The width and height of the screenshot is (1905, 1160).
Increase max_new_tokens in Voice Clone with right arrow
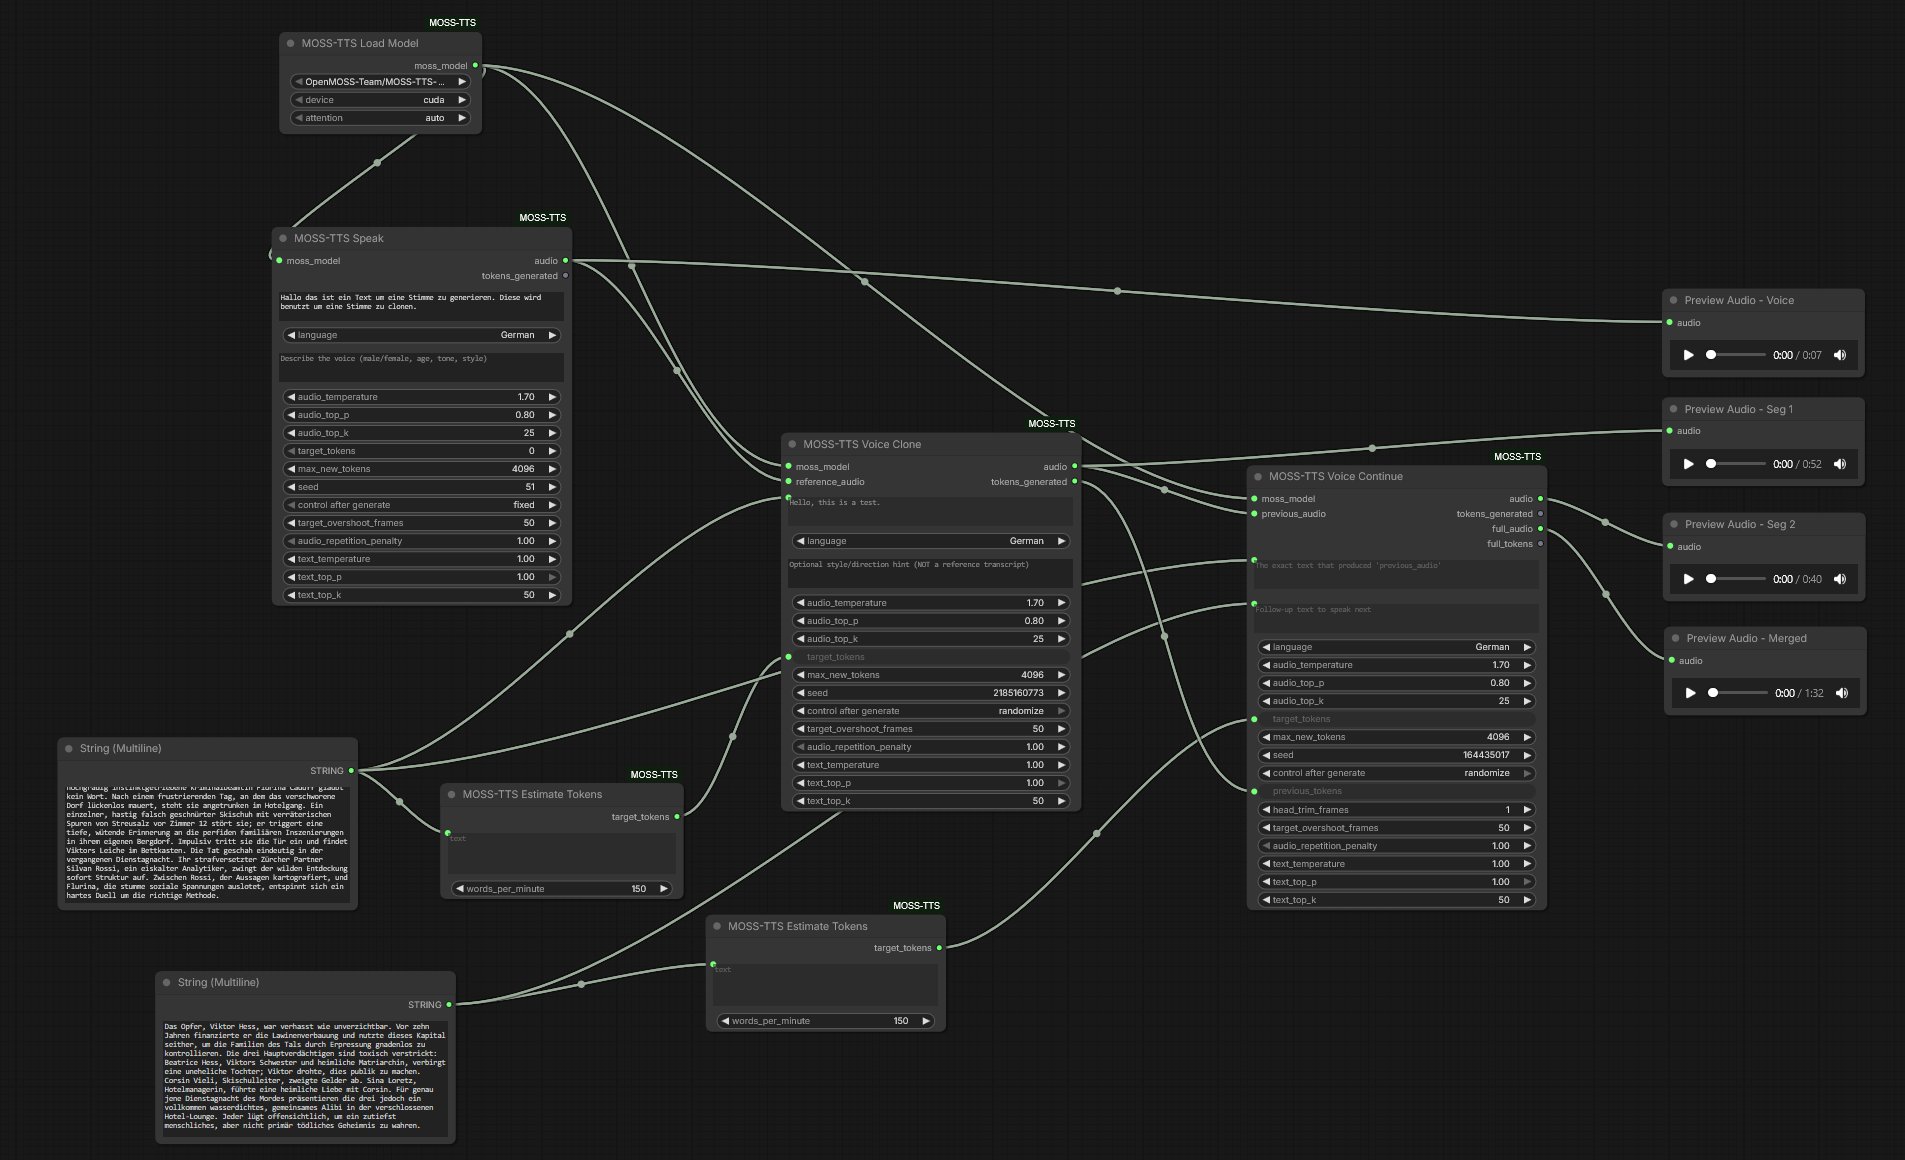[1061, 675]
